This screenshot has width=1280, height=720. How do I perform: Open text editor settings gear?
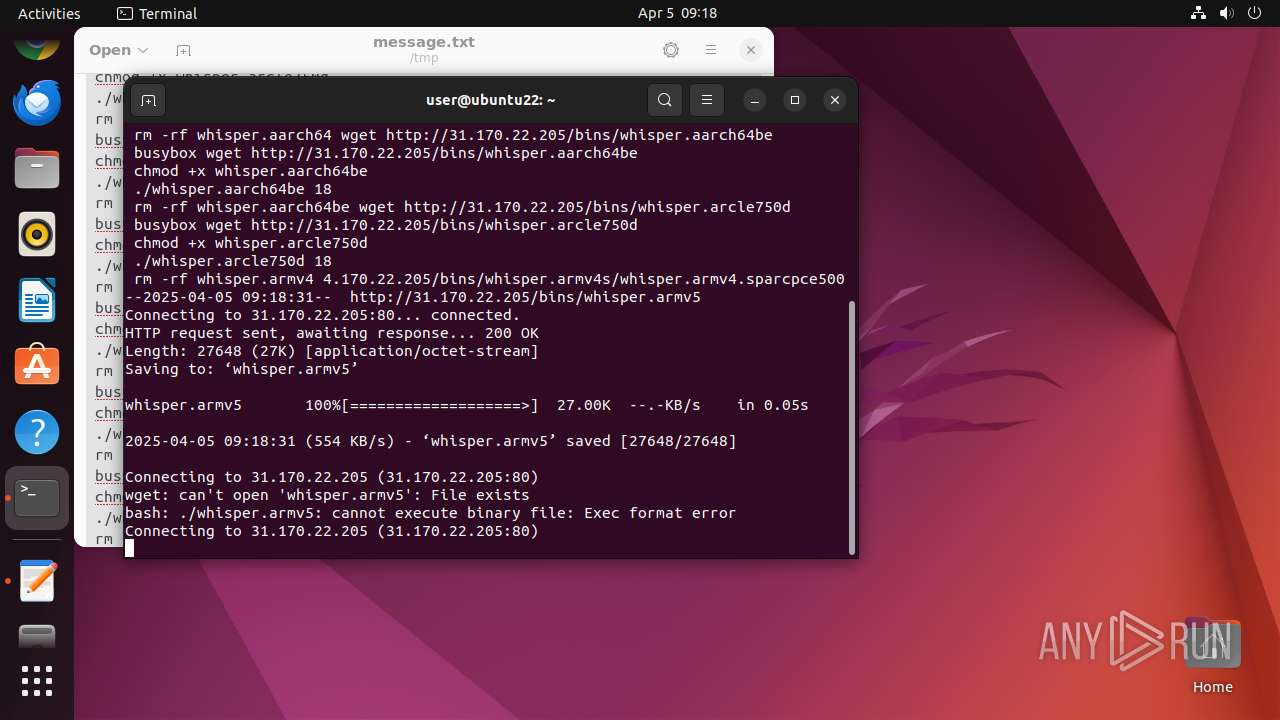point(671,50)
